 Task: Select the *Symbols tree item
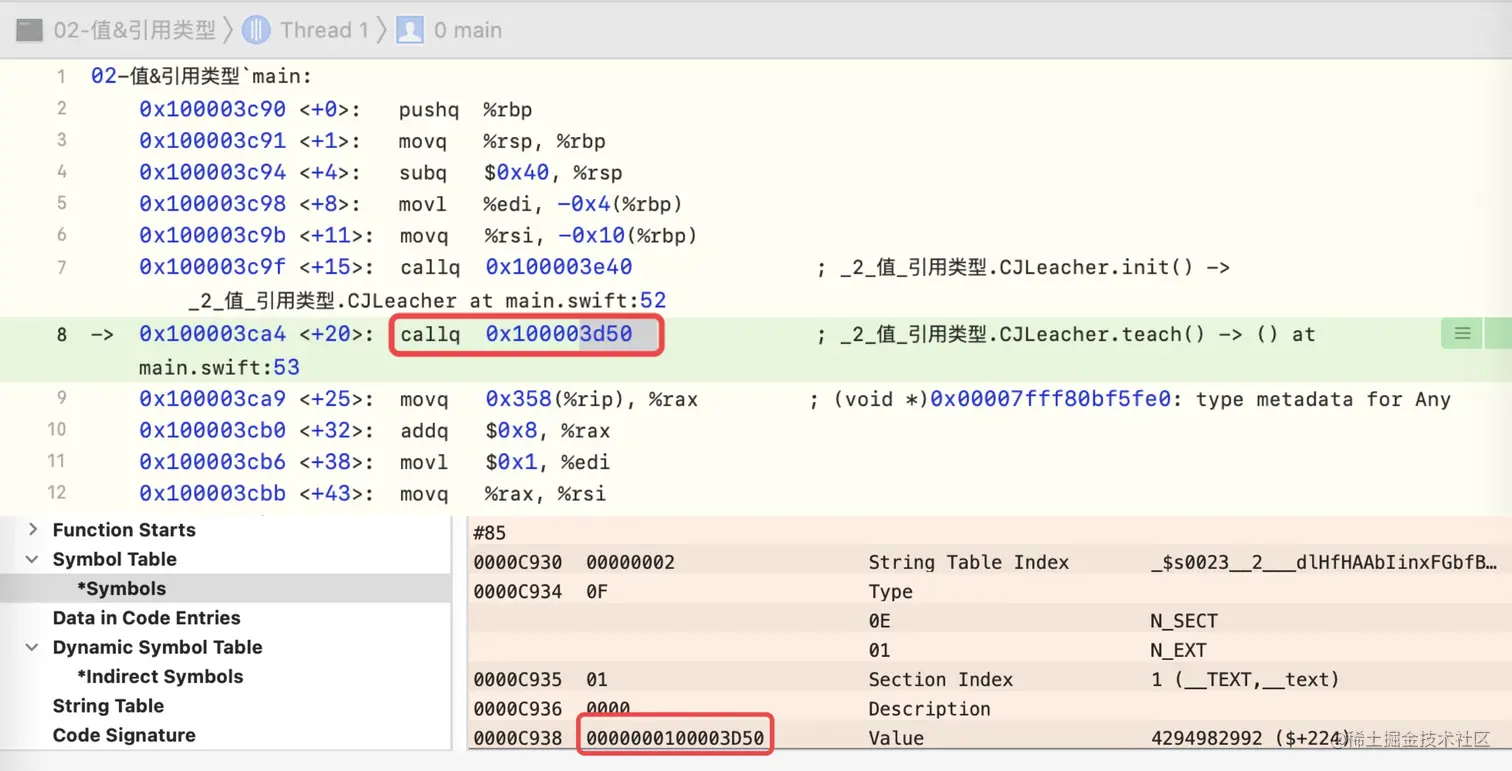[x=122, y=588]
